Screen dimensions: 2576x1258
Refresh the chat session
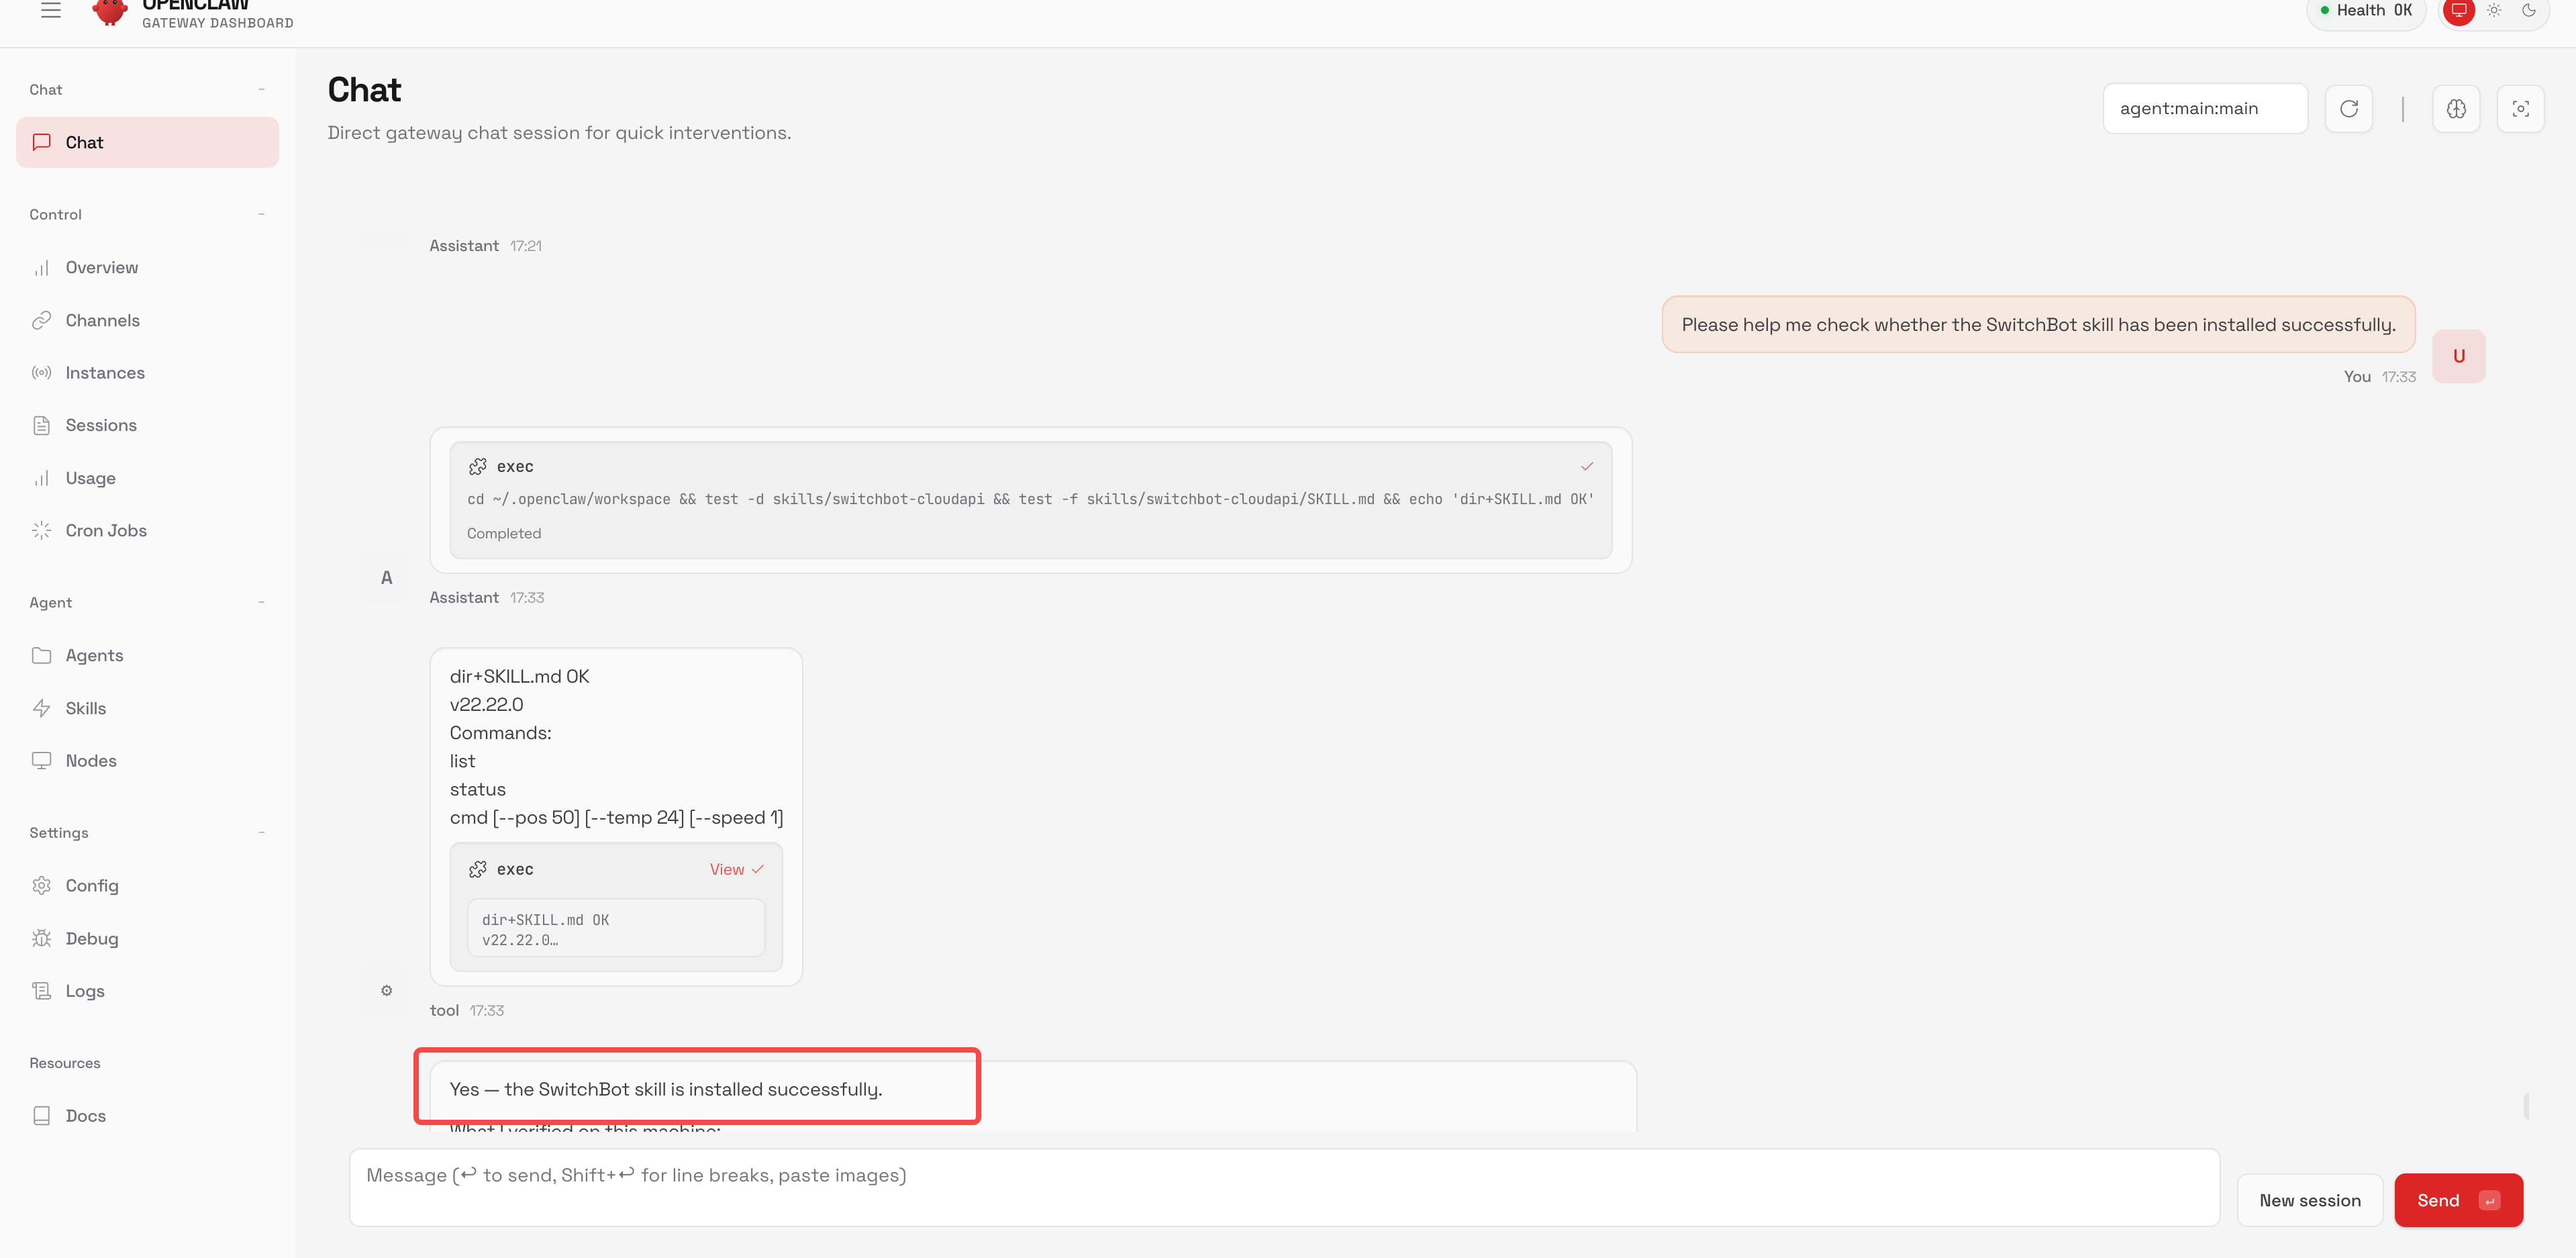click(2349, 108)
